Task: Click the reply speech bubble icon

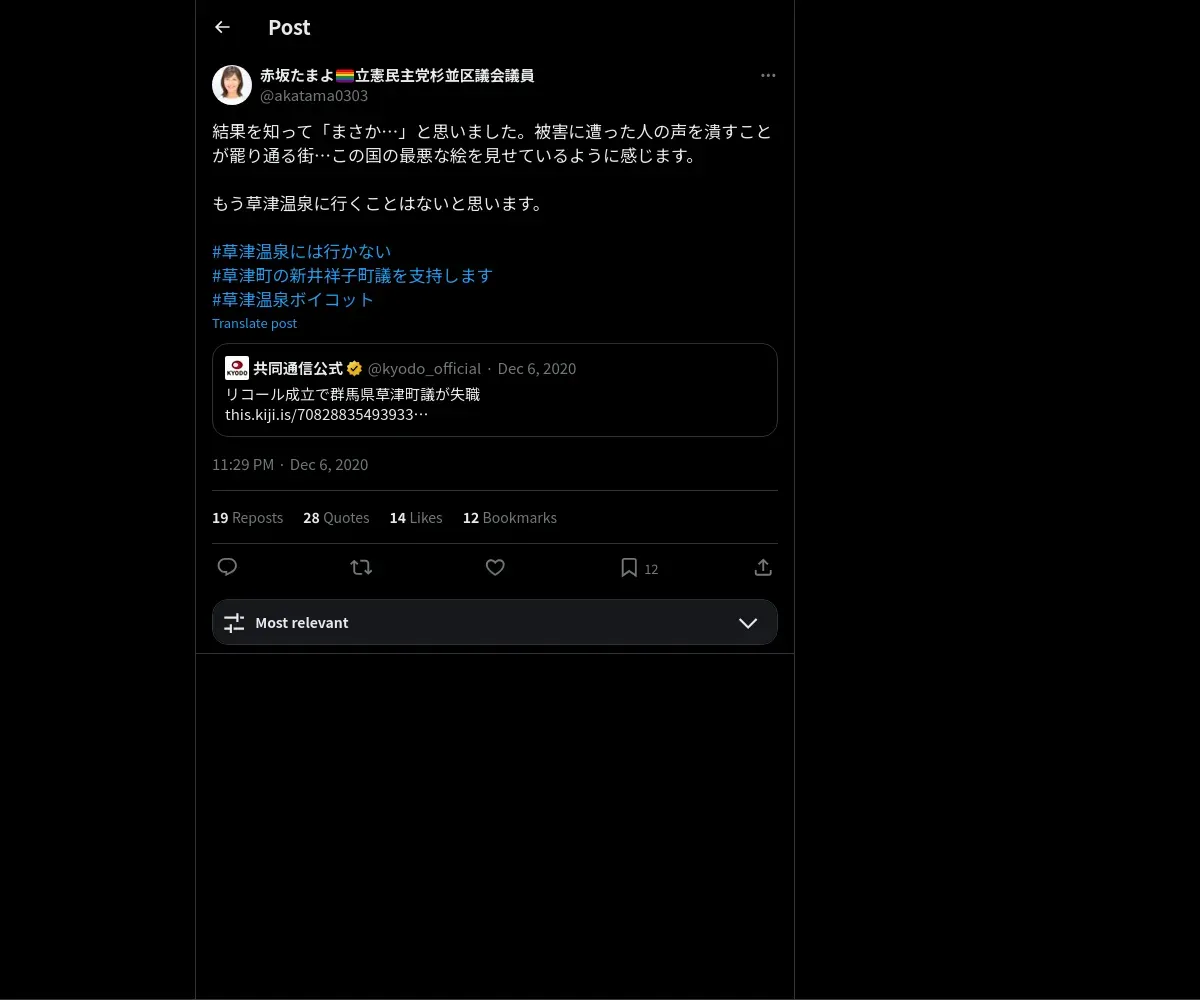Action: [x=227, y=567]
